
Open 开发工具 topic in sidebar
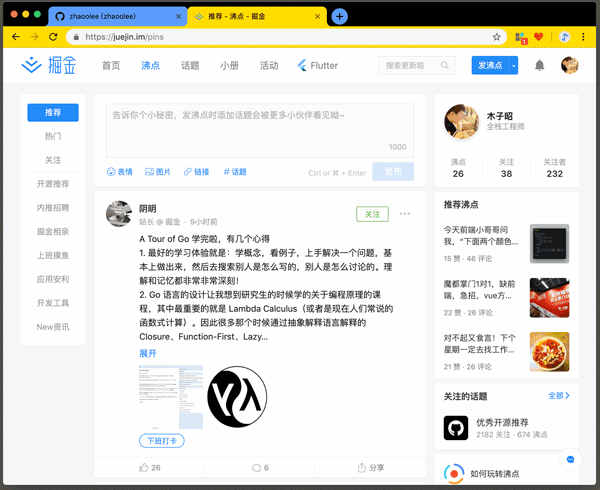pyautogui.click(x=53, y=303)
